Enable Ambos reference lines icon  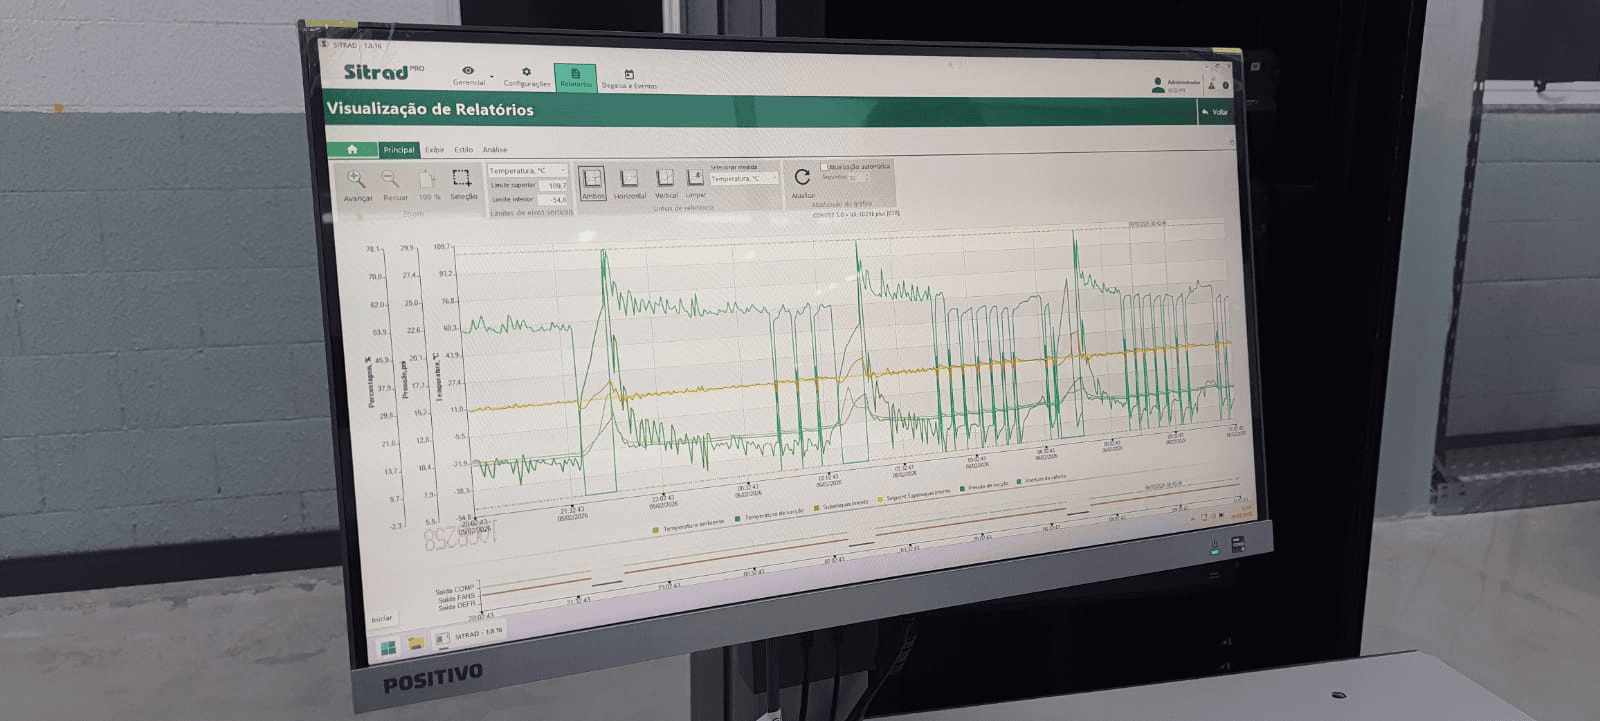click(x=592, y=179)
